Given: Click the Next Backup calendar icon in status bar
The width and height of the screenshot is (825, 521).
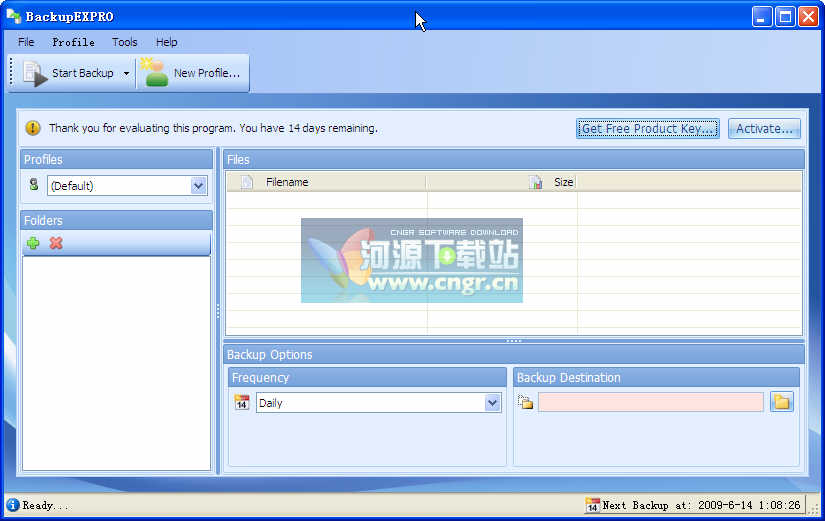Looking at the screenshot, I should [592, 505].
